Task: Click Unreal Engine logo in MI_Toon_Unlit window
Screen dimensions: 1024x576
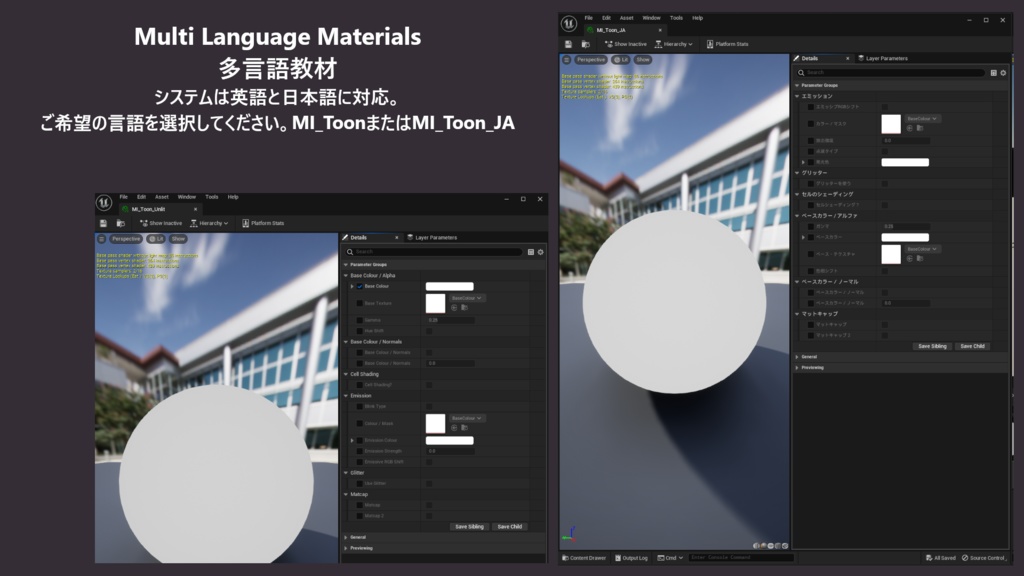Action: 104,203
